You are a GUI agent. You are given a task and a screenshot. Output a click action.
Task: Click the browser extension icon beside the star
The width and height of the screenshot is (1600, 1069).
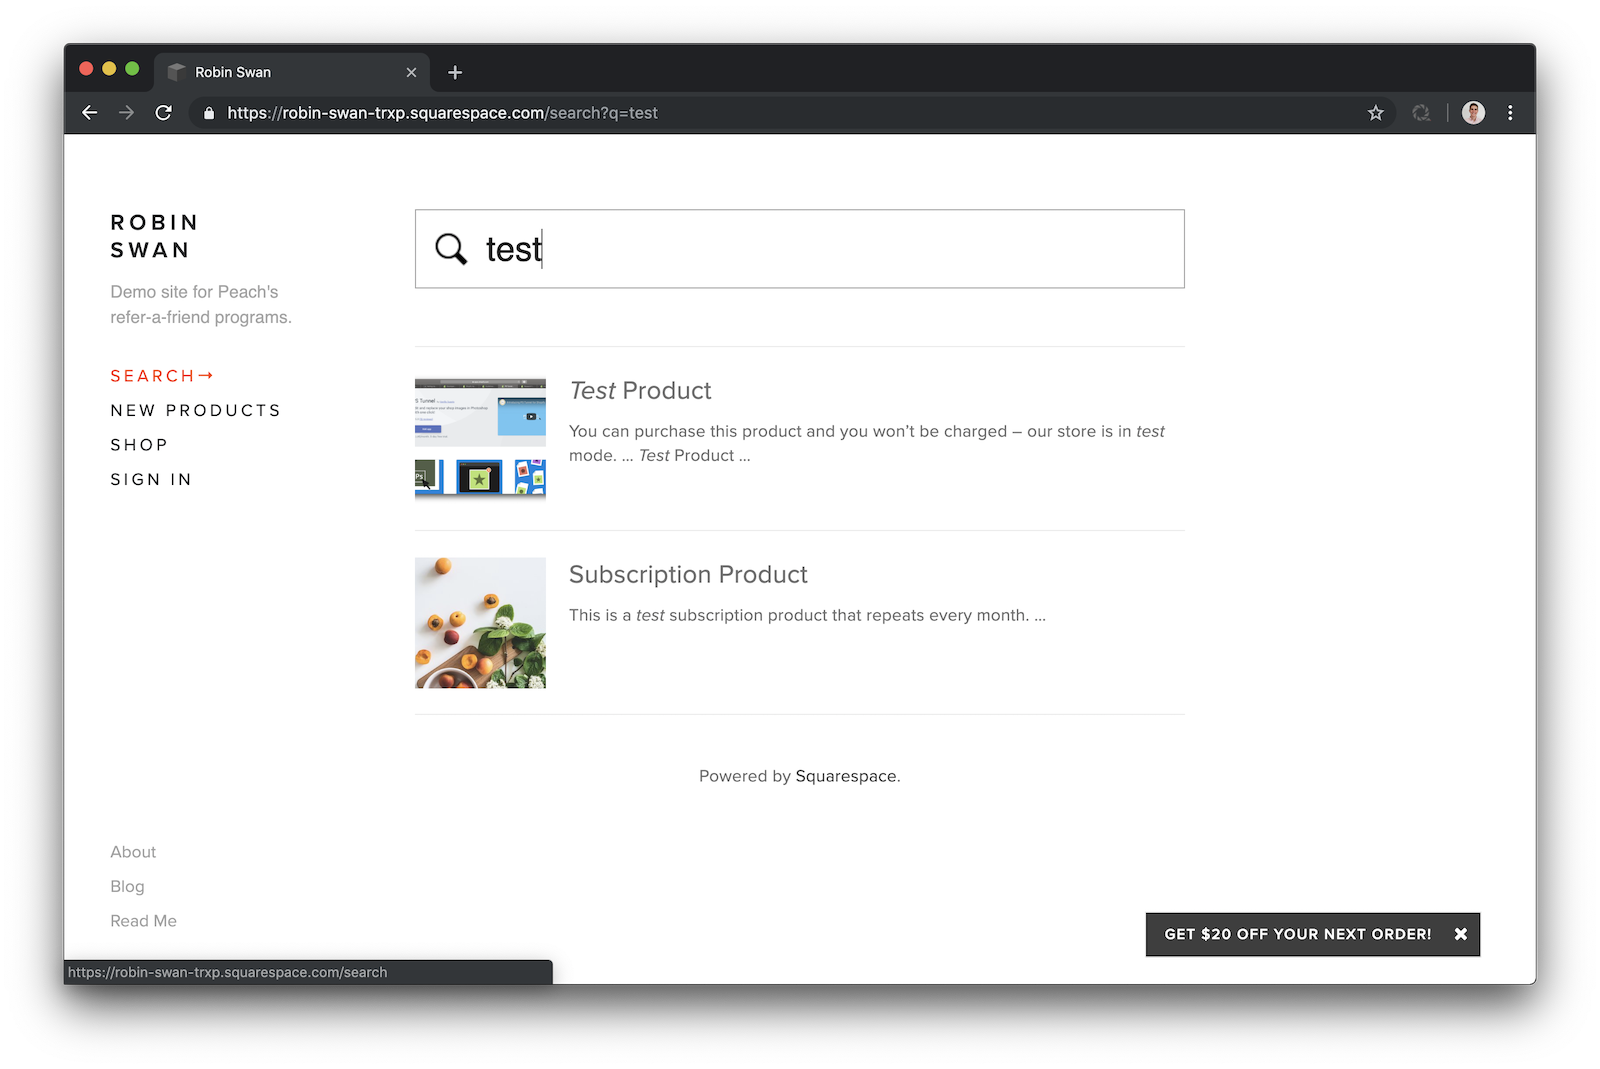pyautogui.click(x=1421, y=113)
